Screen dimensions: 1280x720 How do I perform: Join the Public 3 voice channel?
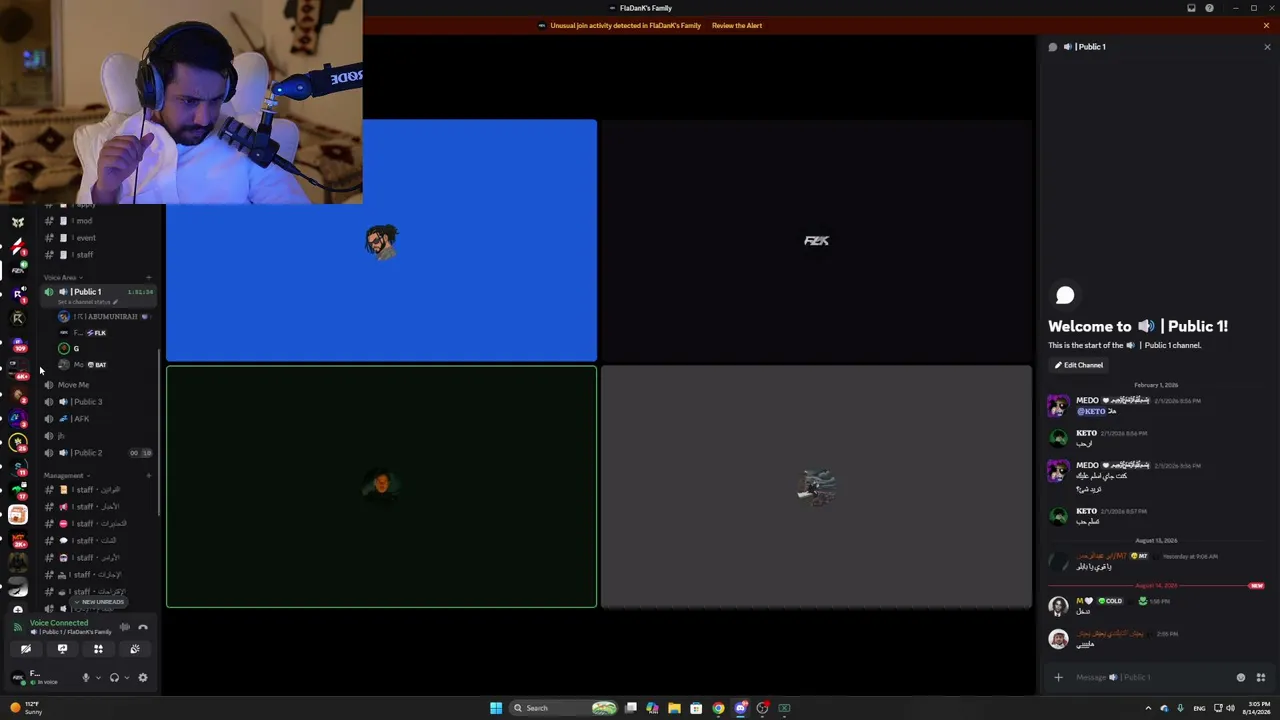(x=98, y=402)
